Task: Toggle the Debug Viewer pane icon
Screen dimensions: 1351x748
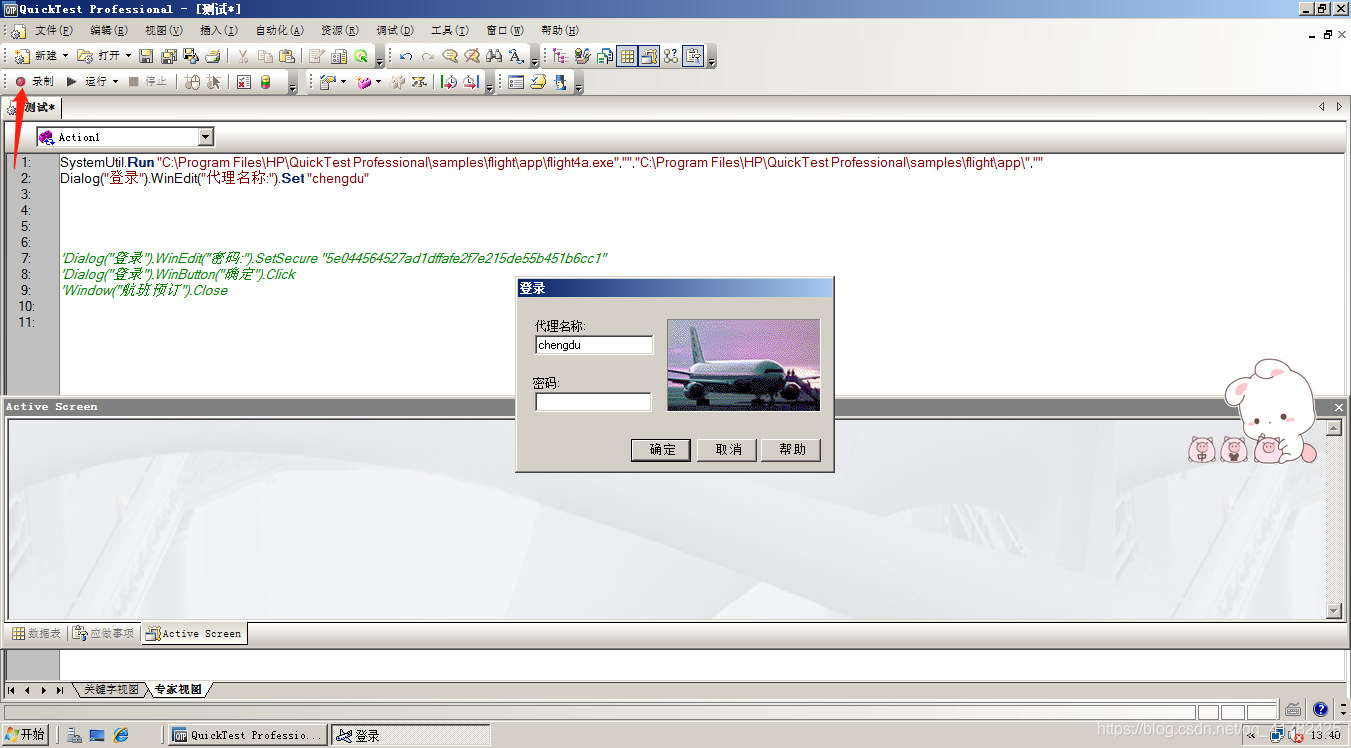Action: [670, 56]
